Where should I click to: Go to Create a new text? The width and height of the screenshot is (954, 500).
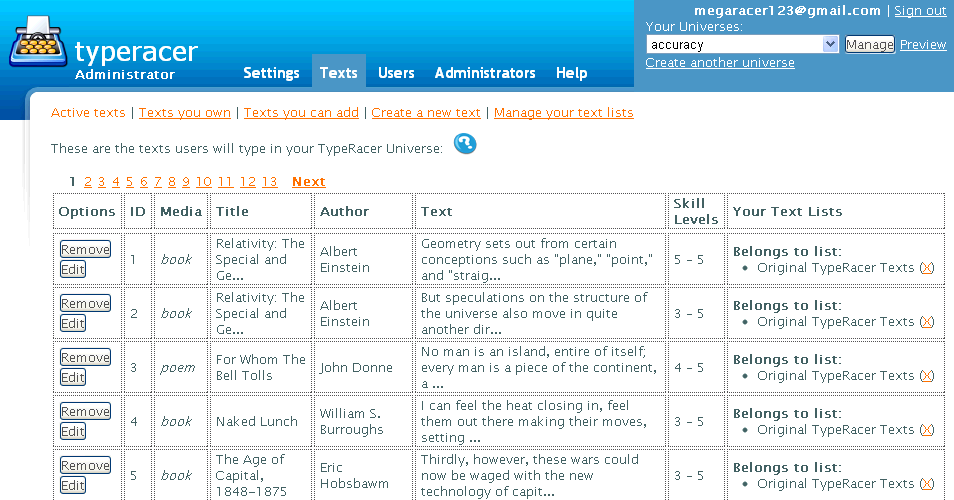(426, 113)
